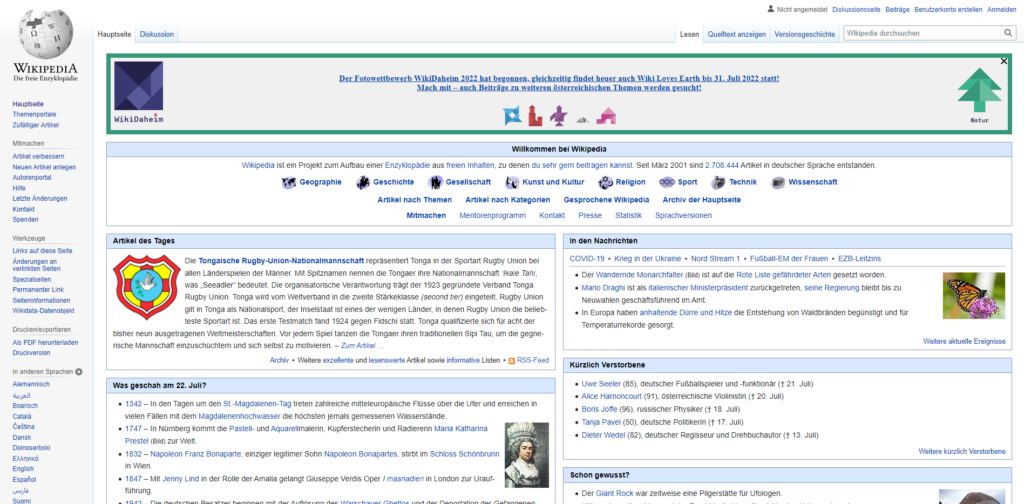The image size is (1024, 504).
Task: Open Artikel nach Kategorien link
Action: pos(507,200)
